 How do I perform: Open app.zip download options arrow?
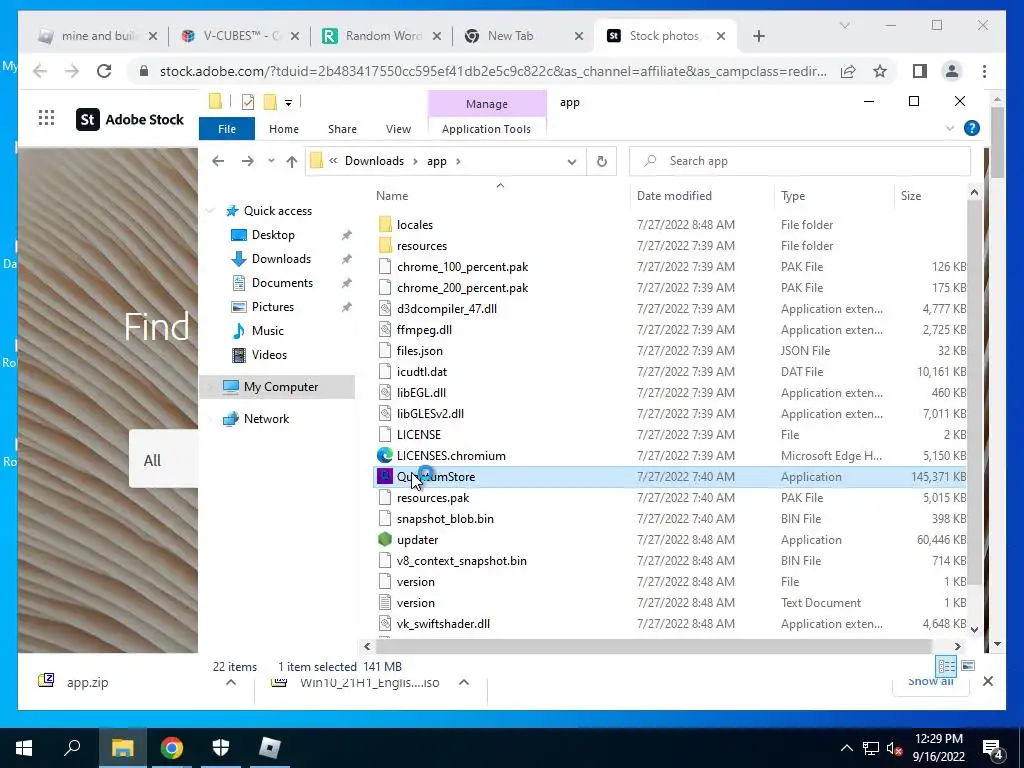[x=231, y=682]
